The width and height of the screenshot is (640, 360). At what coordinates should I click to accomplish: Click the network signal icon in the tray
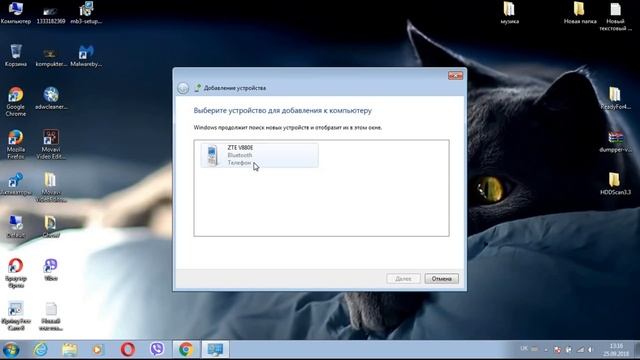click(x=580, y=349)
